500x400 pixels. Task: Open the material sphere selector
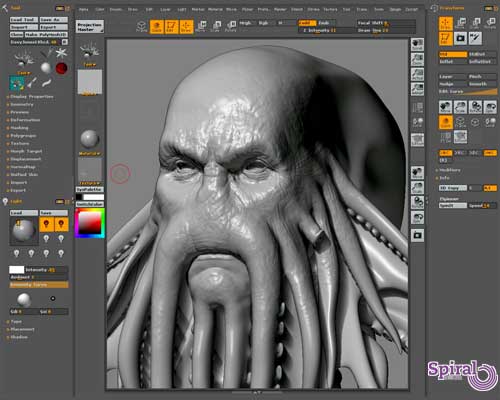tap(90, 140)
